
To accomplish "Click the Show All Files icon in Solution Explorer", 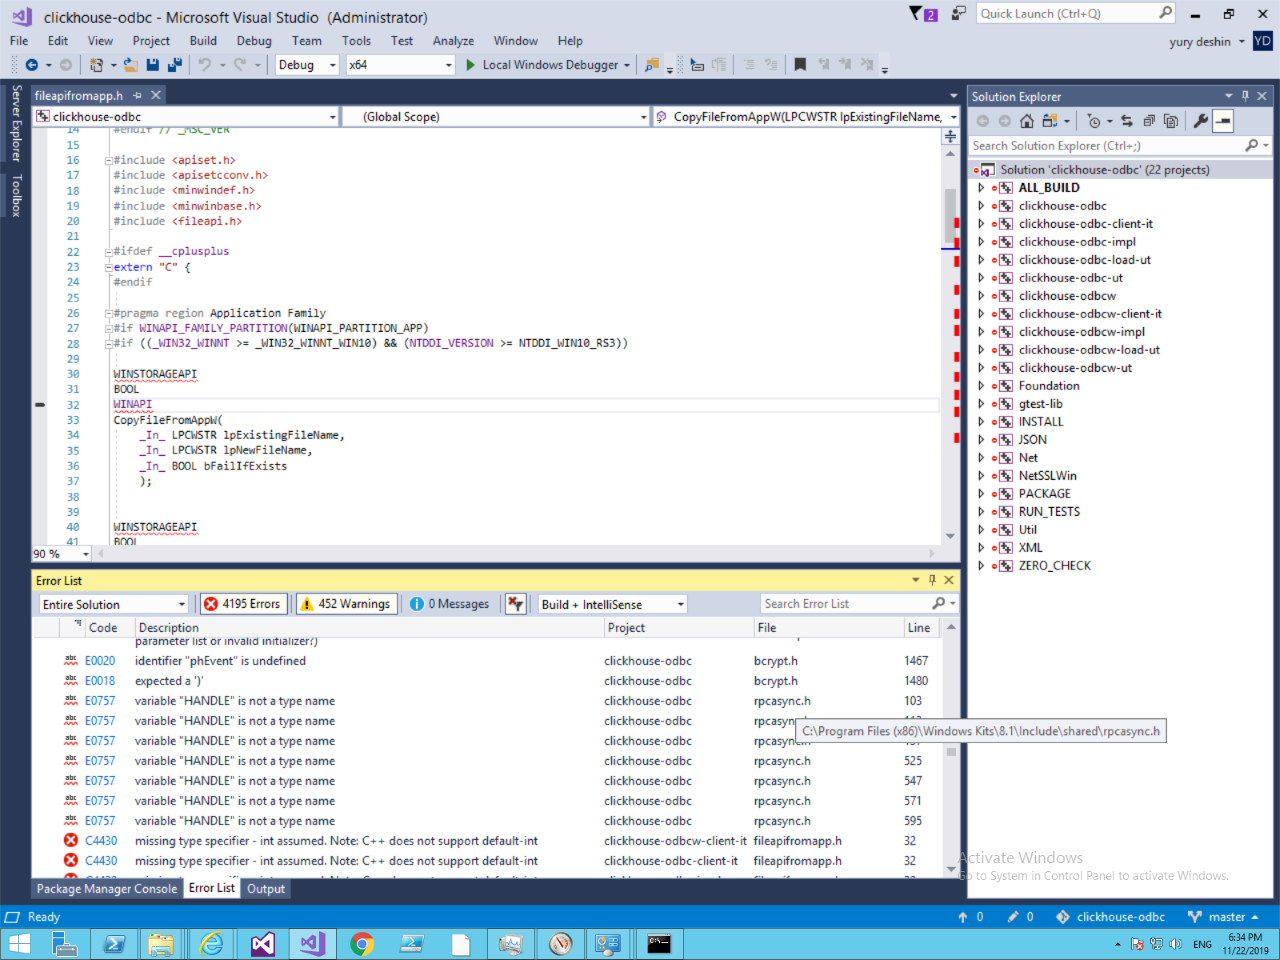I will (1171, 121).
